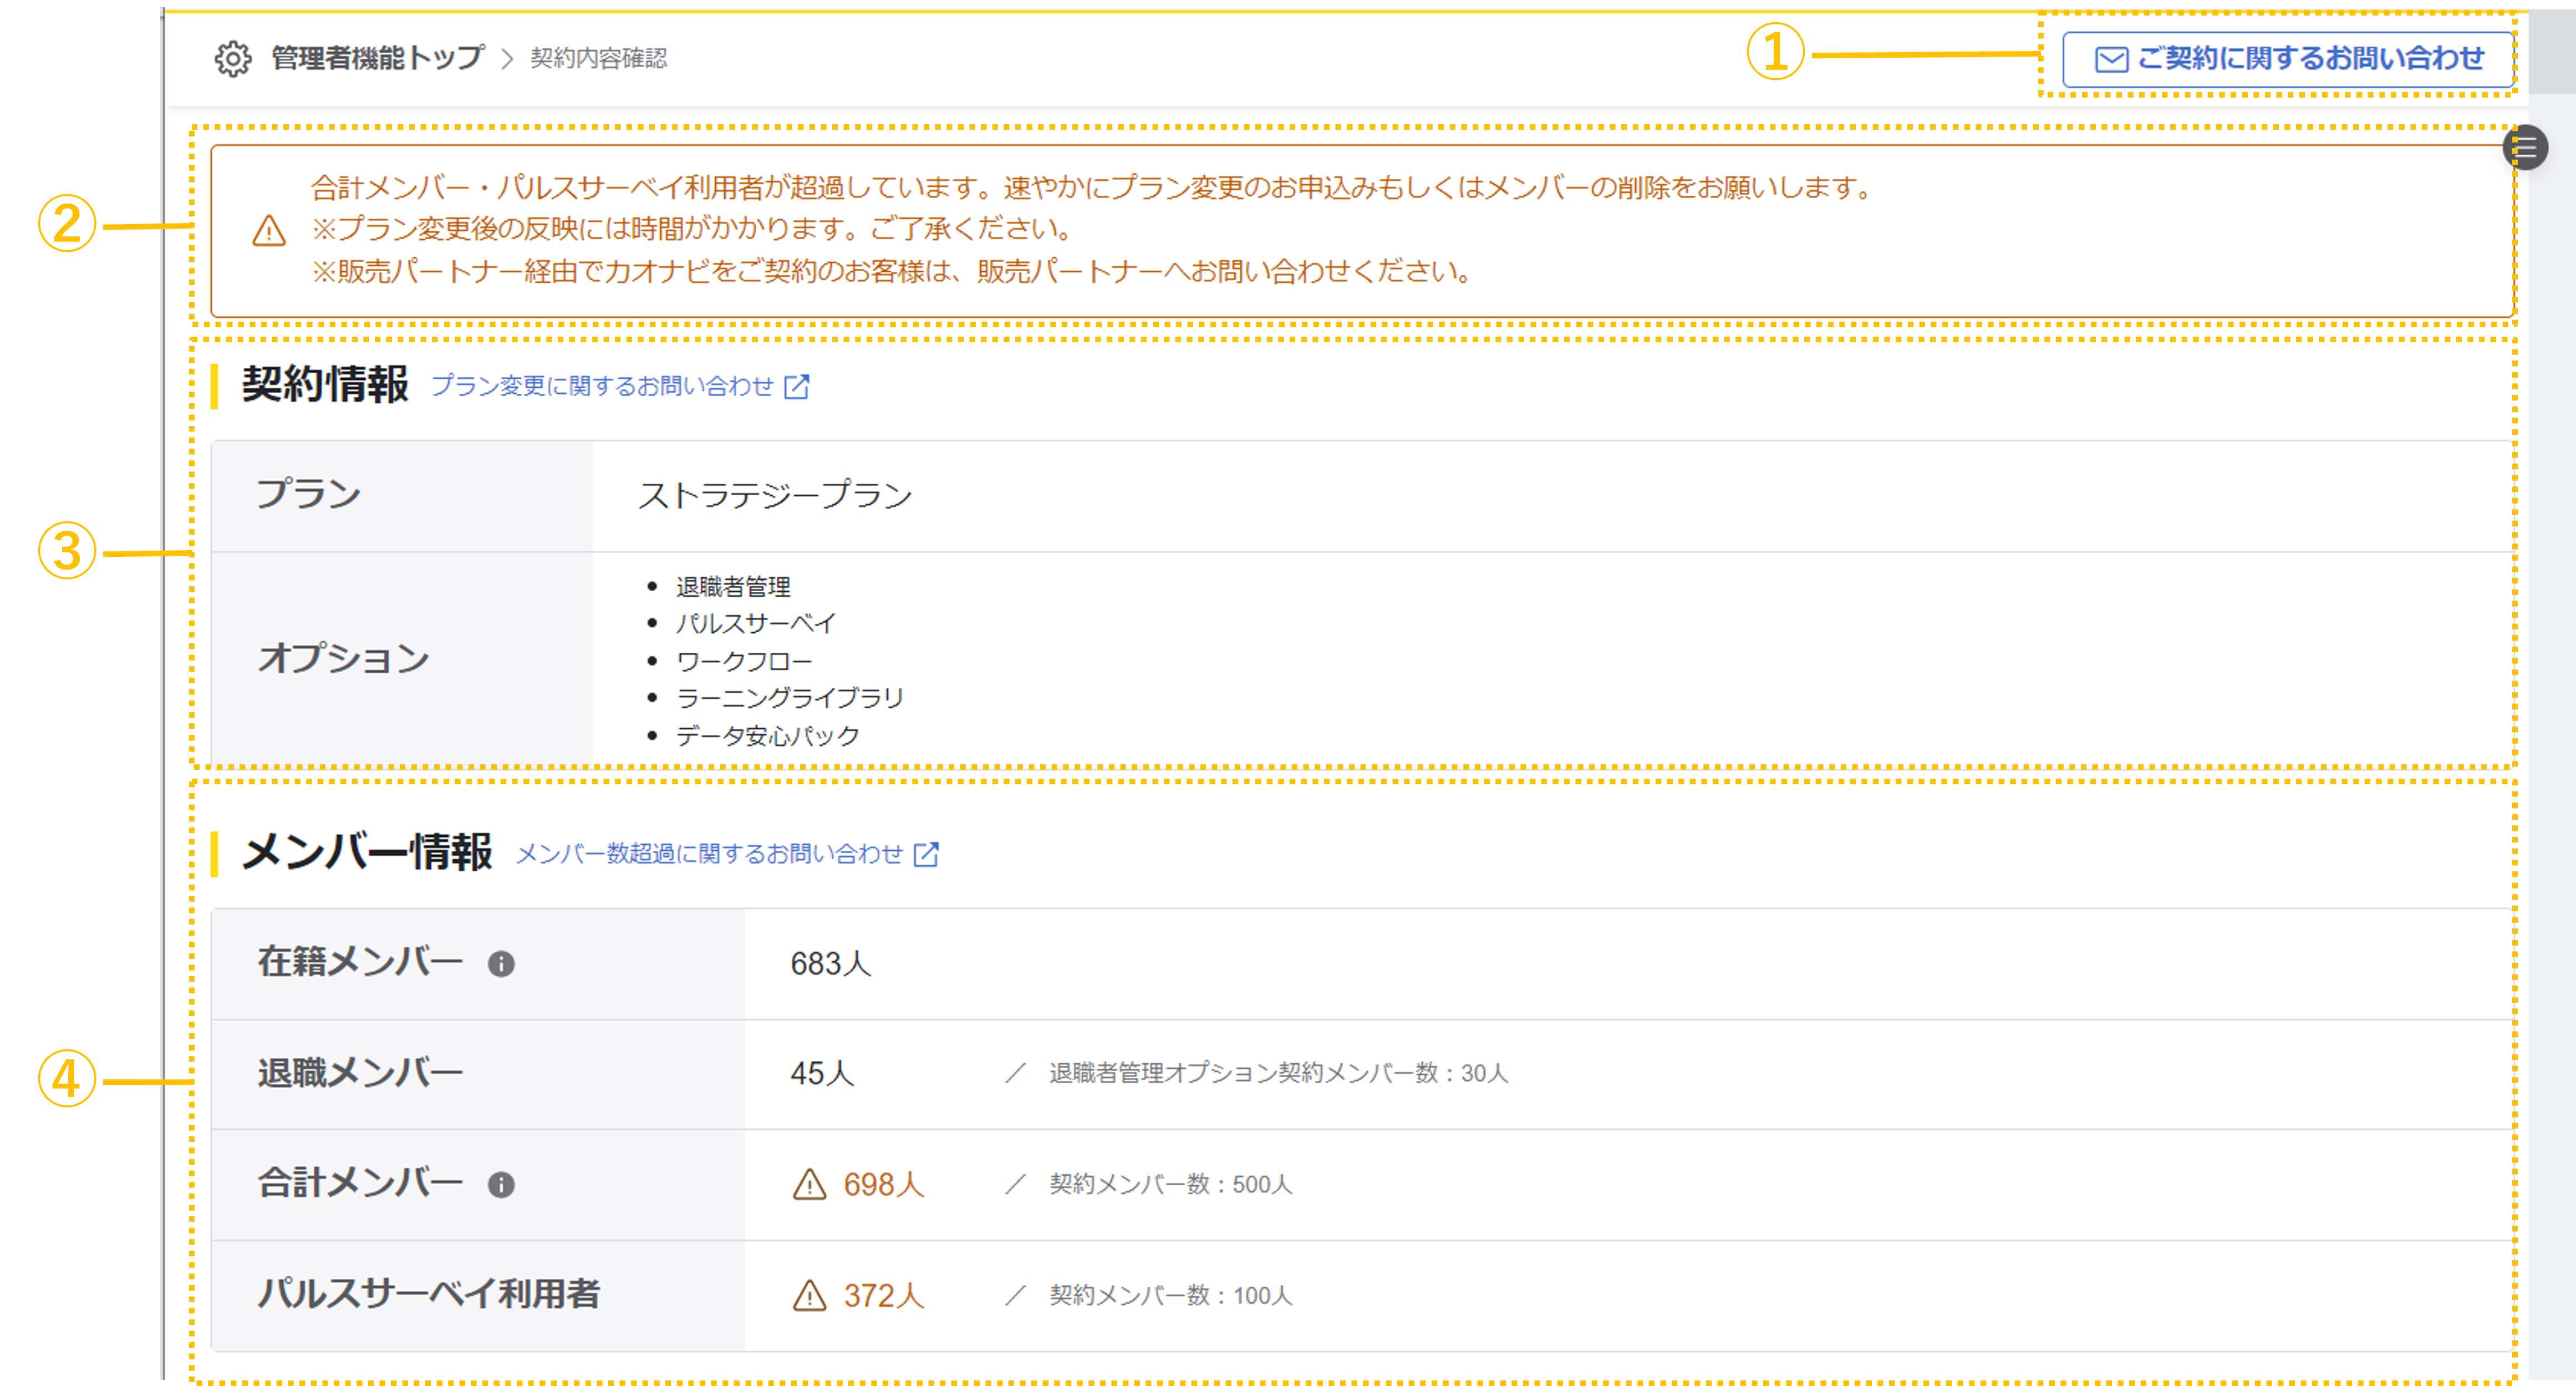Click the breadcrumb chevron separator
Image resolution: width=2576 pixels, height=1386 pixels.
(x=507, y=59)
